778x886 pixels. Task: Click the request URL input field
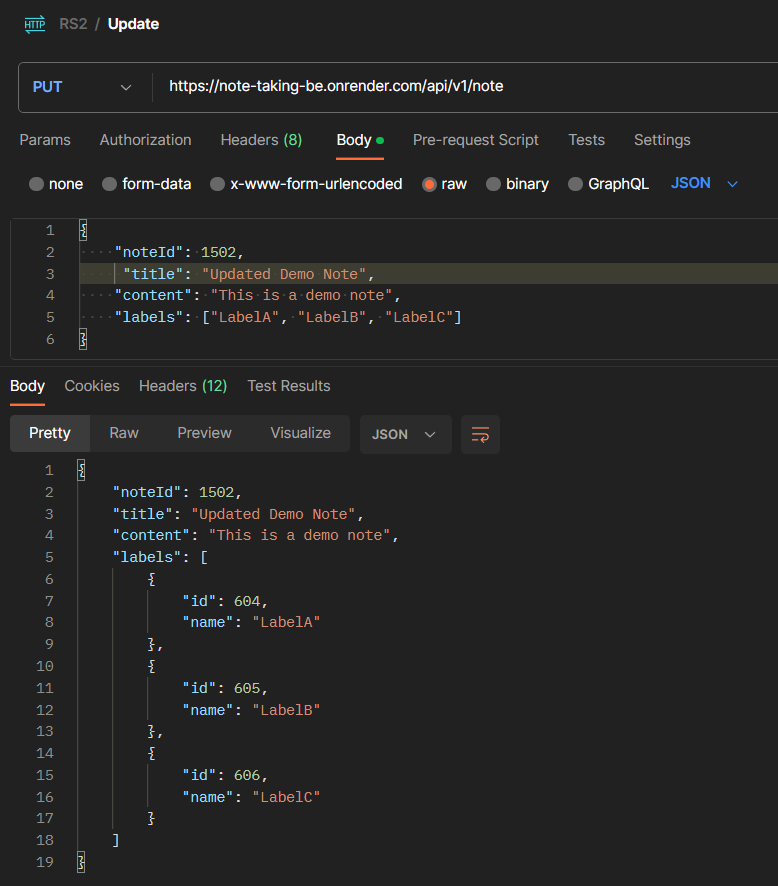coord(400,86)
